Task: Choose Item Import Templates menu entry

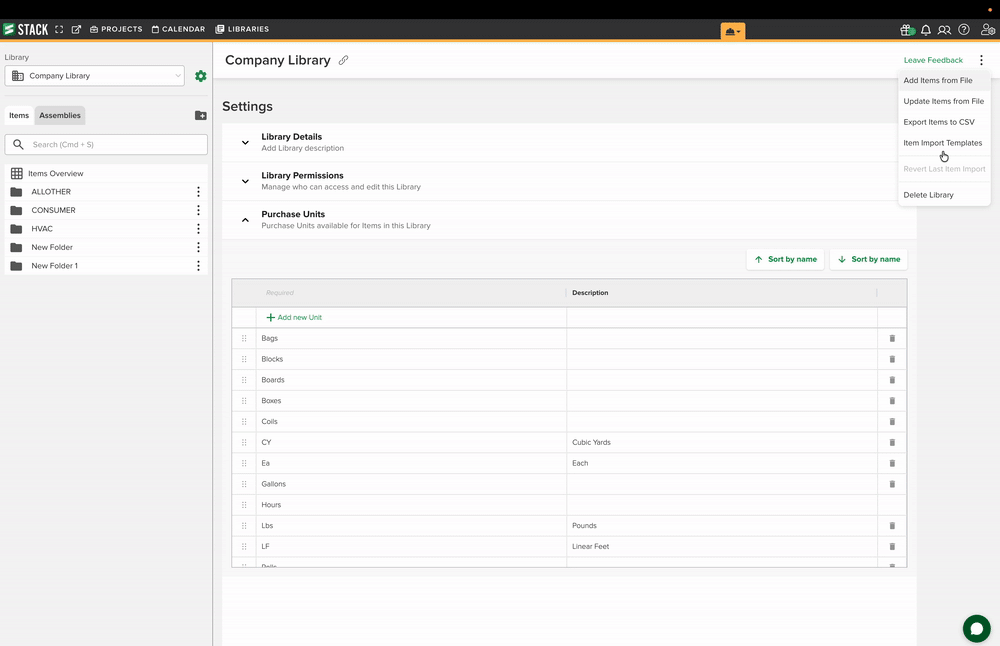Action: click(x=943, y=143)
